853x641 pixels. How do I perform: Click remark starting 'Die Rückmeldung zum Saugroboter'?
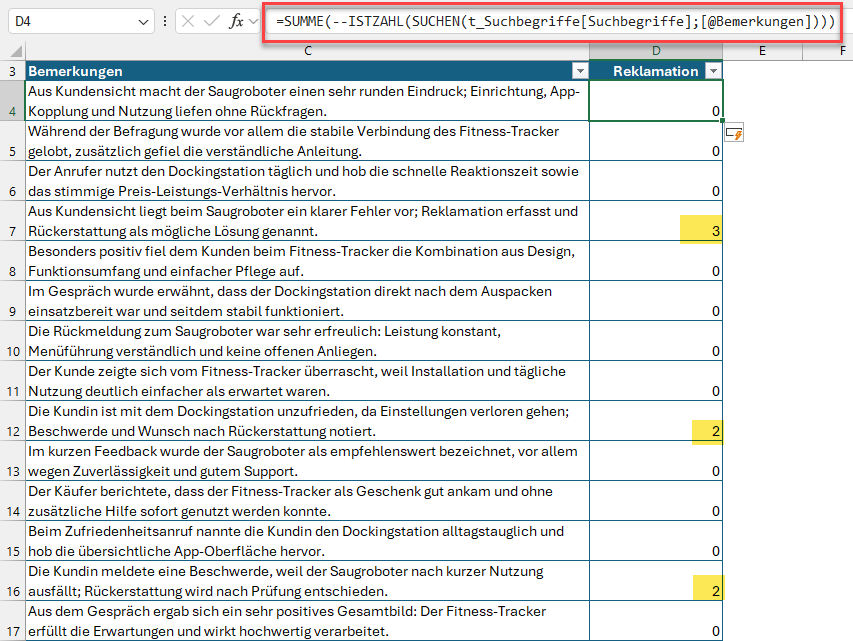[x=307, y=341]
